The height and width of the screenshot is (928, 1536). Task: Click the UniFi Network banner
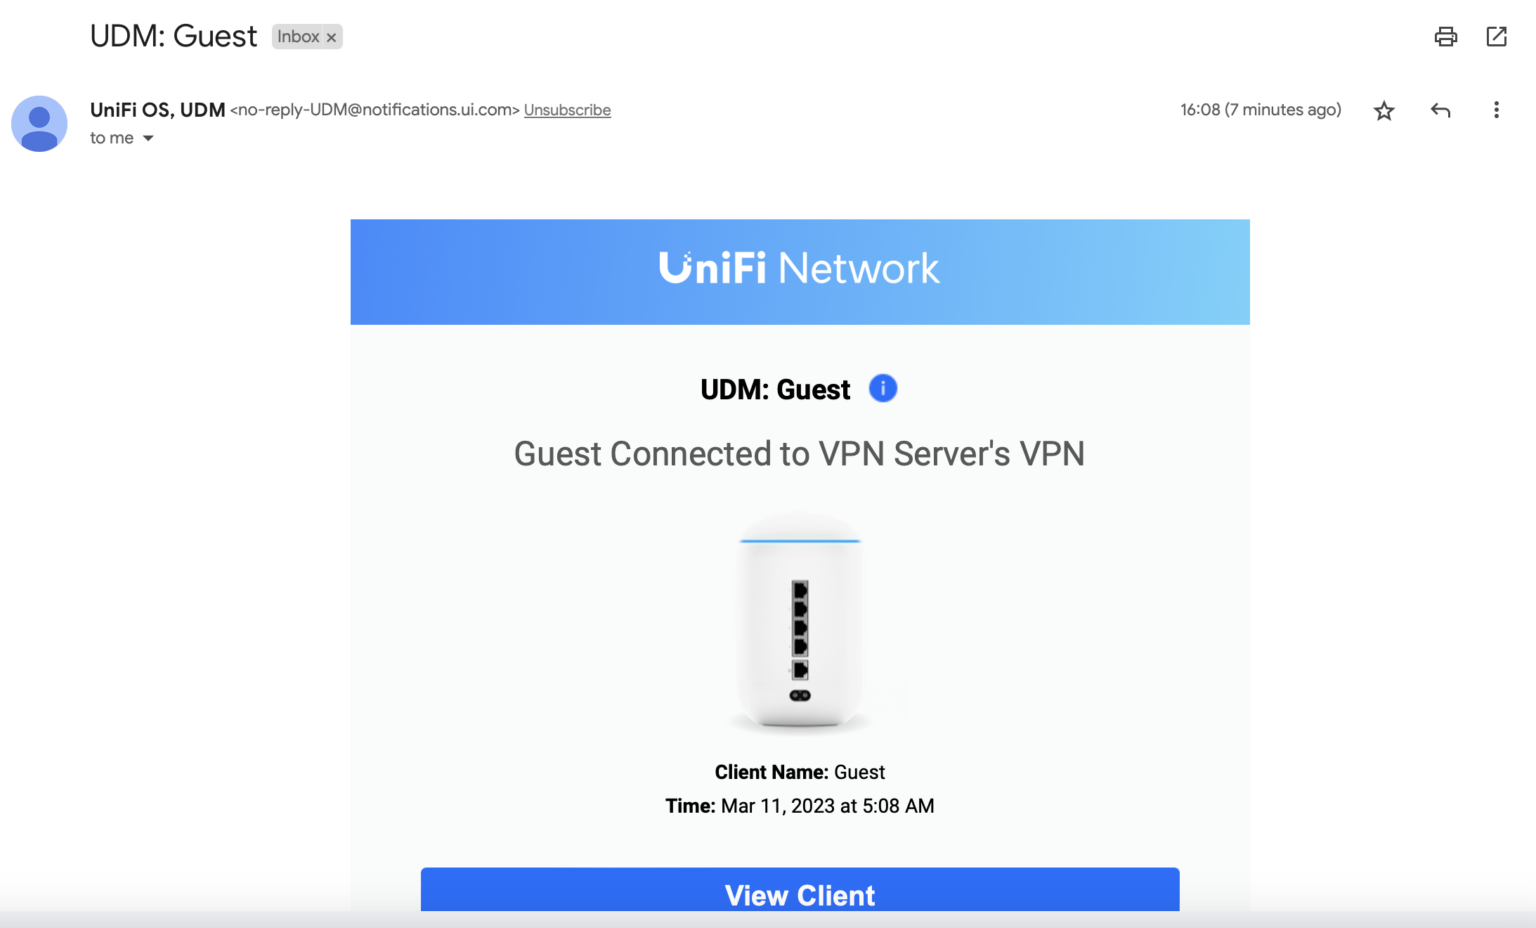tap(799, 271)
